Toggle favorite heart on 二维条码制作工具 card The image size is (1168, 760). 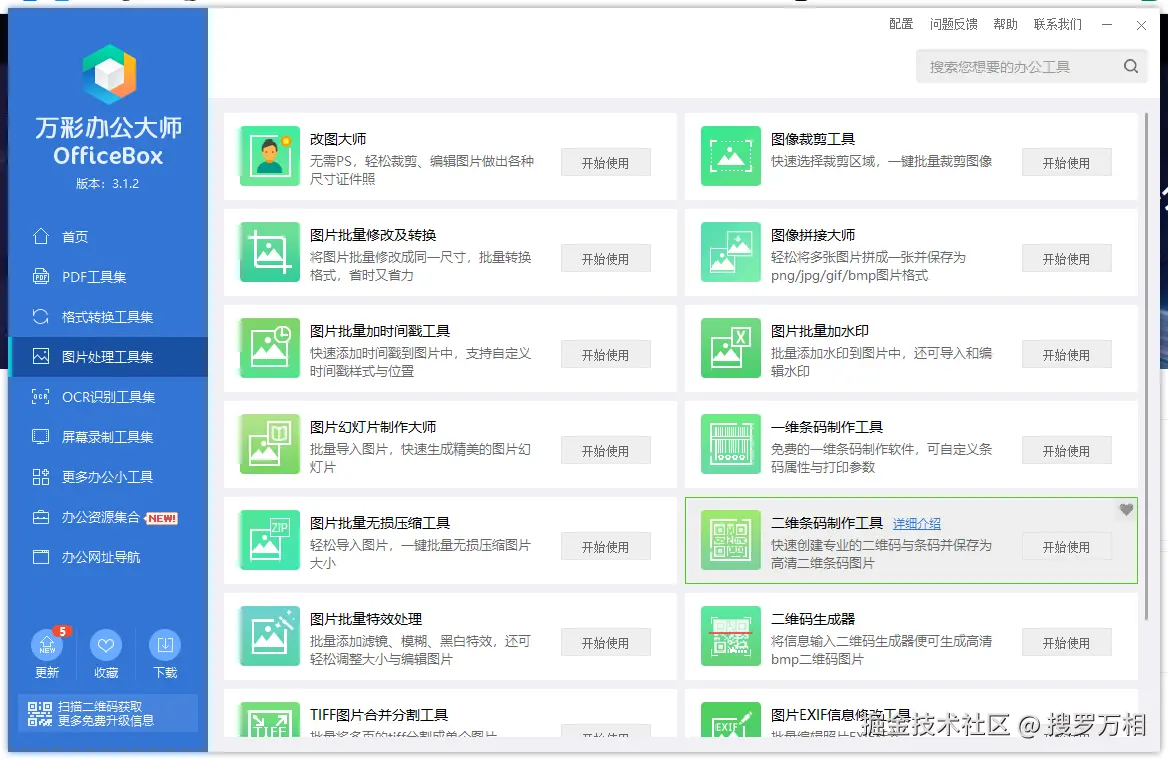click(x=1126, y=510)
